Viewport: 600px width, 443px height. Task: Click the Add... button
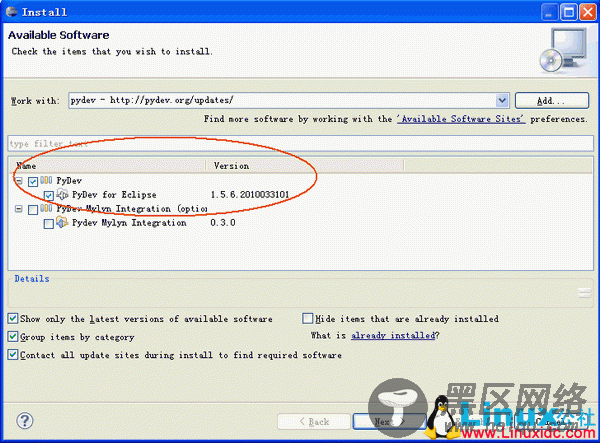coord(551,101)
